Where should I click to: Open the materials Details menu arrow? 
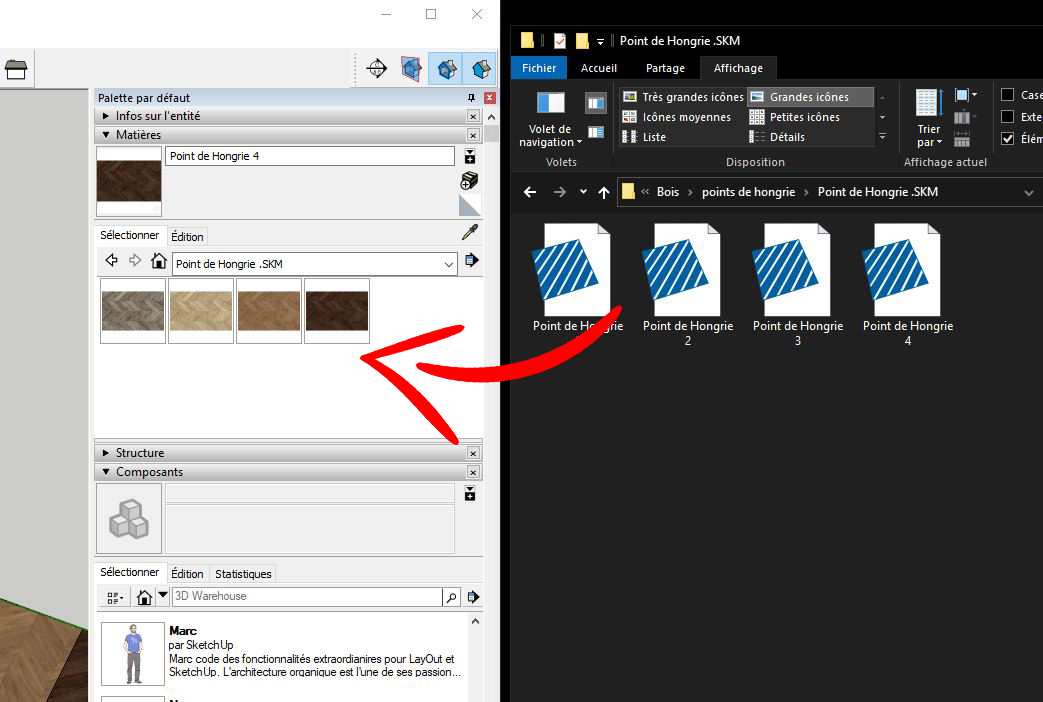471,260
